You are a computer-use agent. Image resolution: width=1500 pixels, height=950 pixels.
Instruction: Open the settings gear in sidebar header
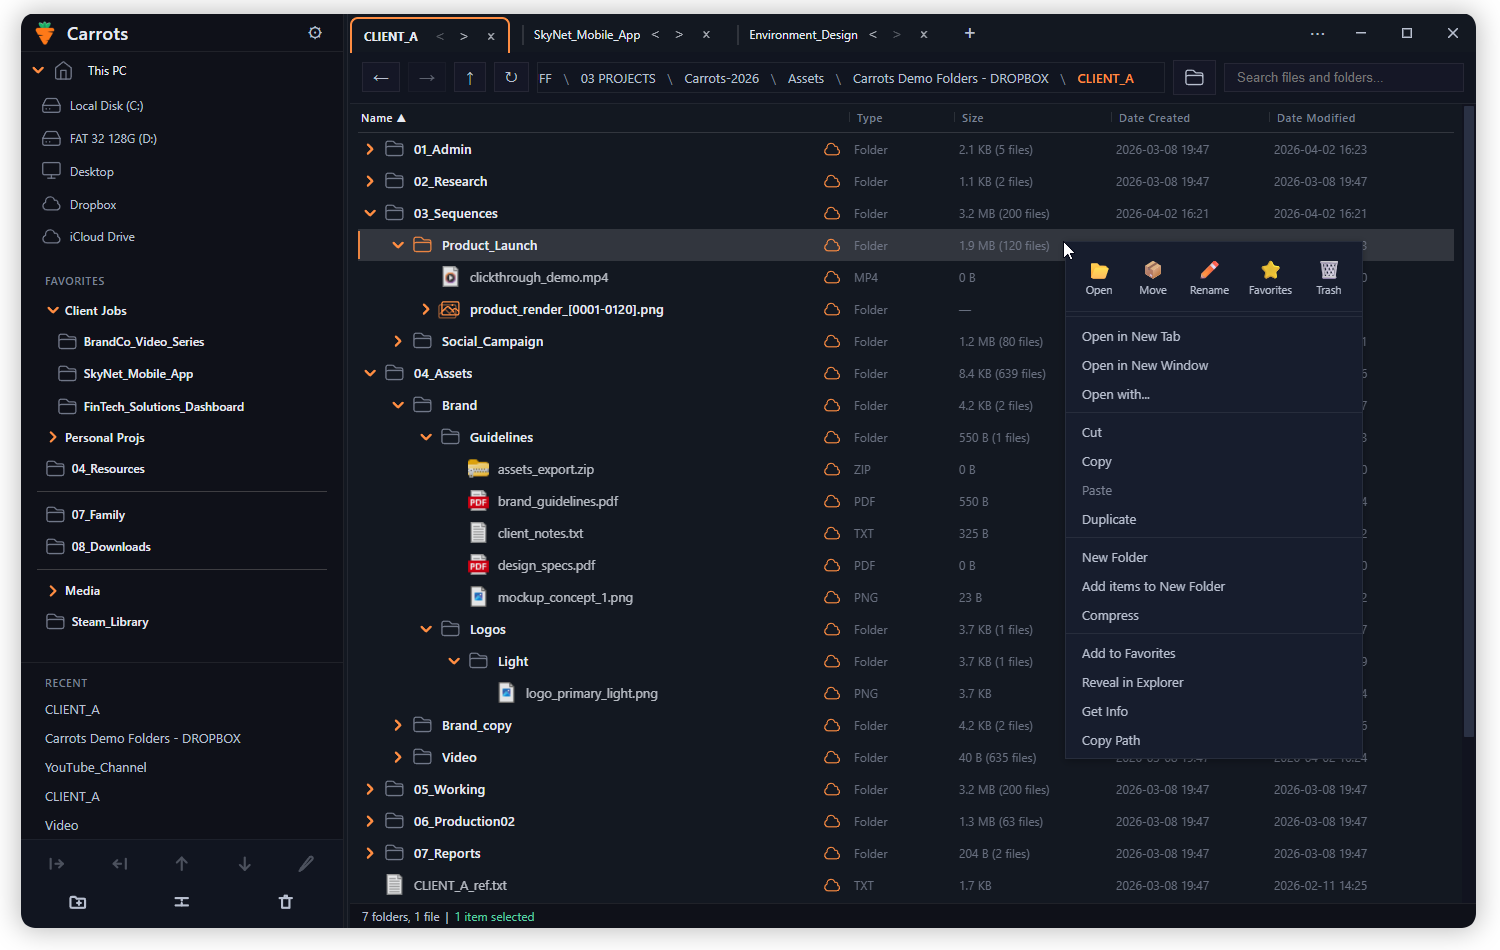coord(315,33)
